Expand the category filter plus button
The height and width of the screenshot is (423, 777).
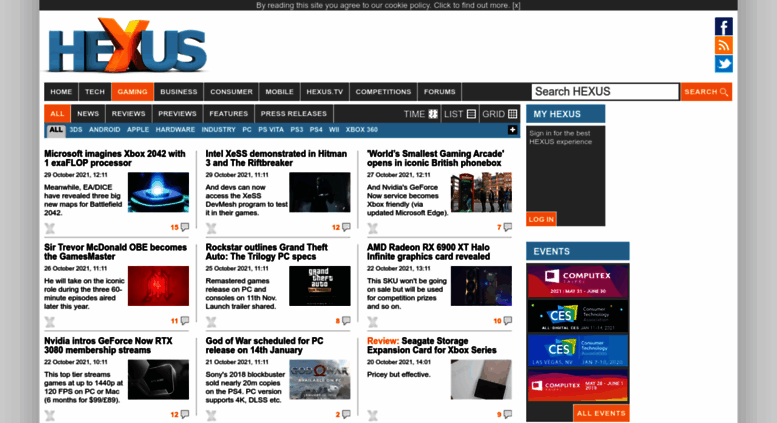(512, 130)
